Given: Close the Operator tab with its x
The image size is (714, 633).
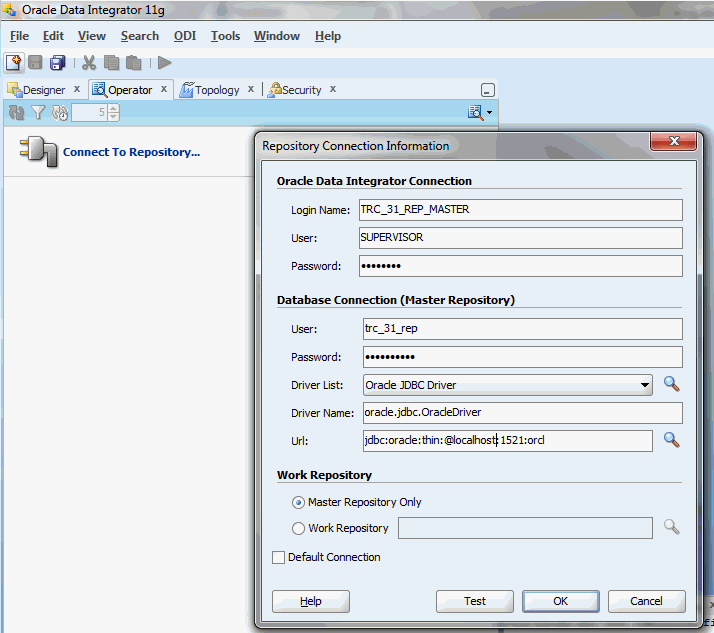Looking at the screenshot, I should coord(164,89).
